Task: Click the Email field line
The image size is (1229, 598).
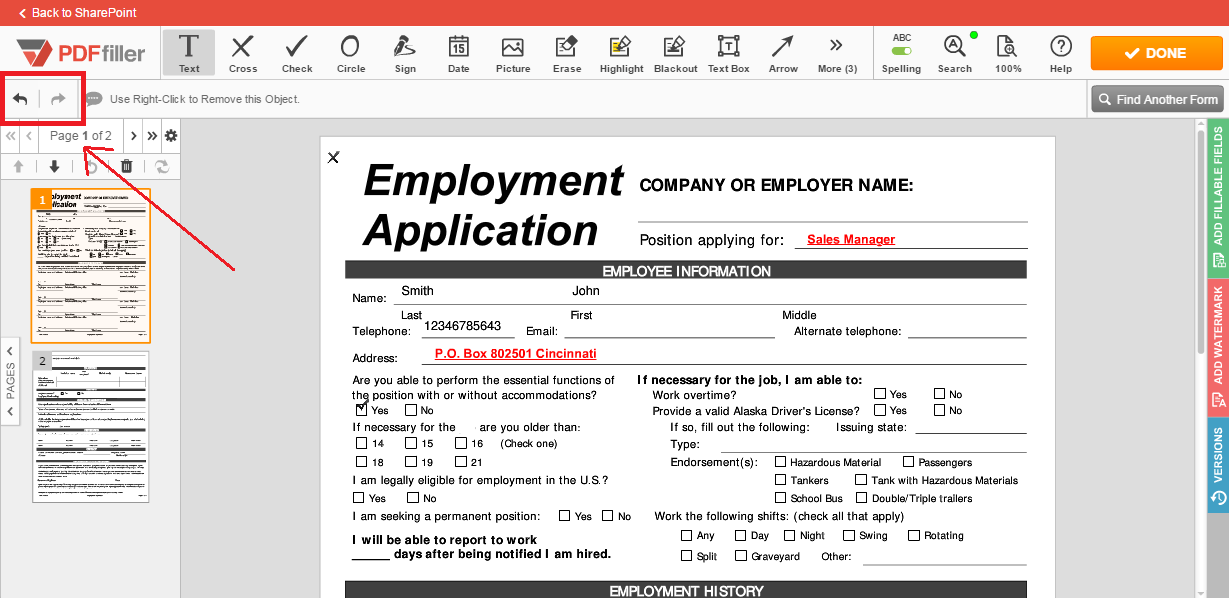Action: (x=669, y=331)
